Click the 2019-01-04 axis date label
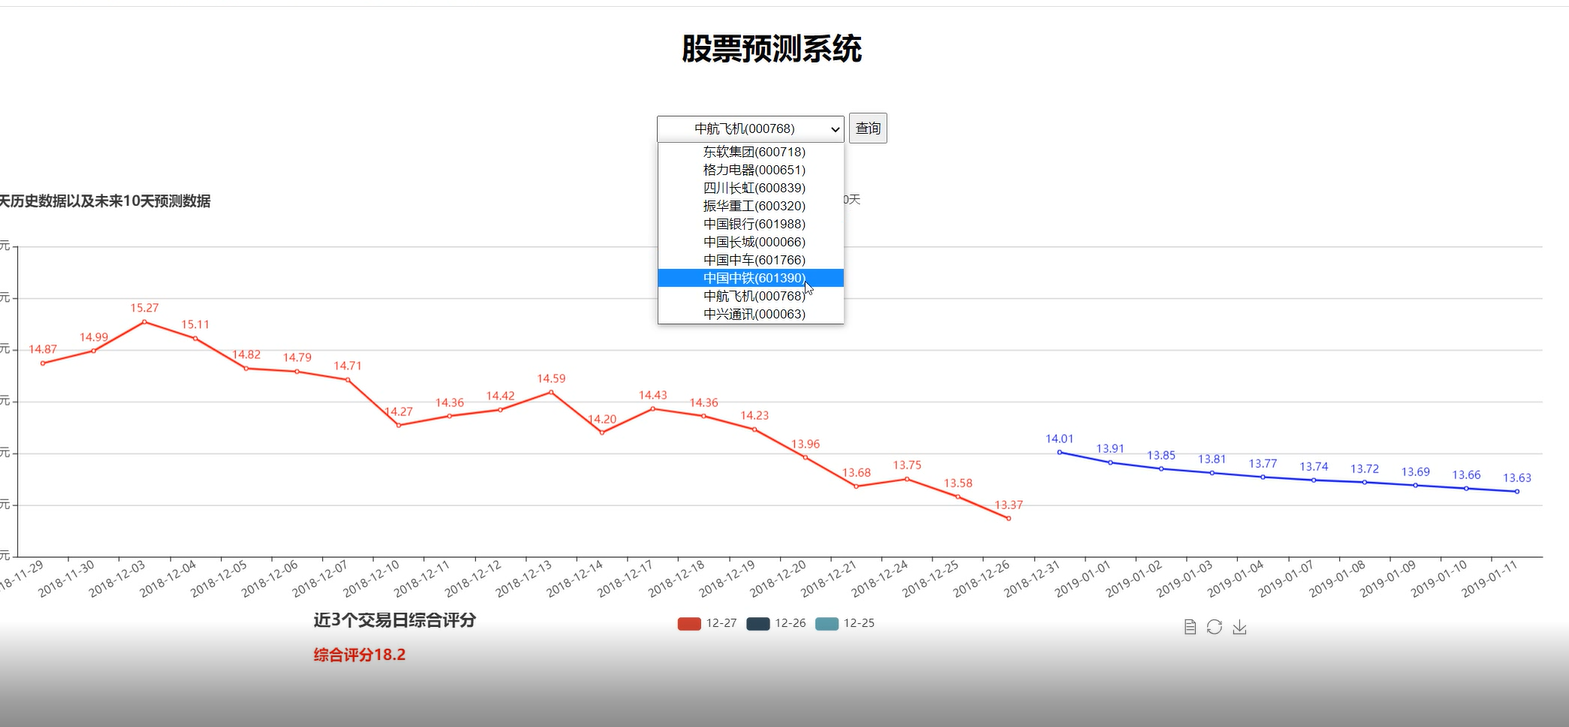 (x=1235, y=579)
